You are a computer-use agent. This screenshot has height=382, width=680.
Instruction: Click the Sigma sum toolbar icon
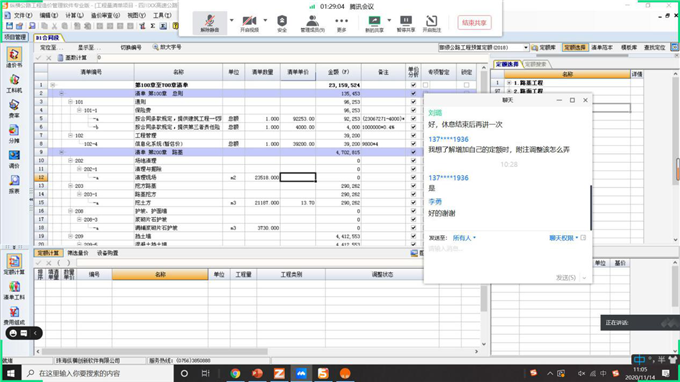click(153, 26)
